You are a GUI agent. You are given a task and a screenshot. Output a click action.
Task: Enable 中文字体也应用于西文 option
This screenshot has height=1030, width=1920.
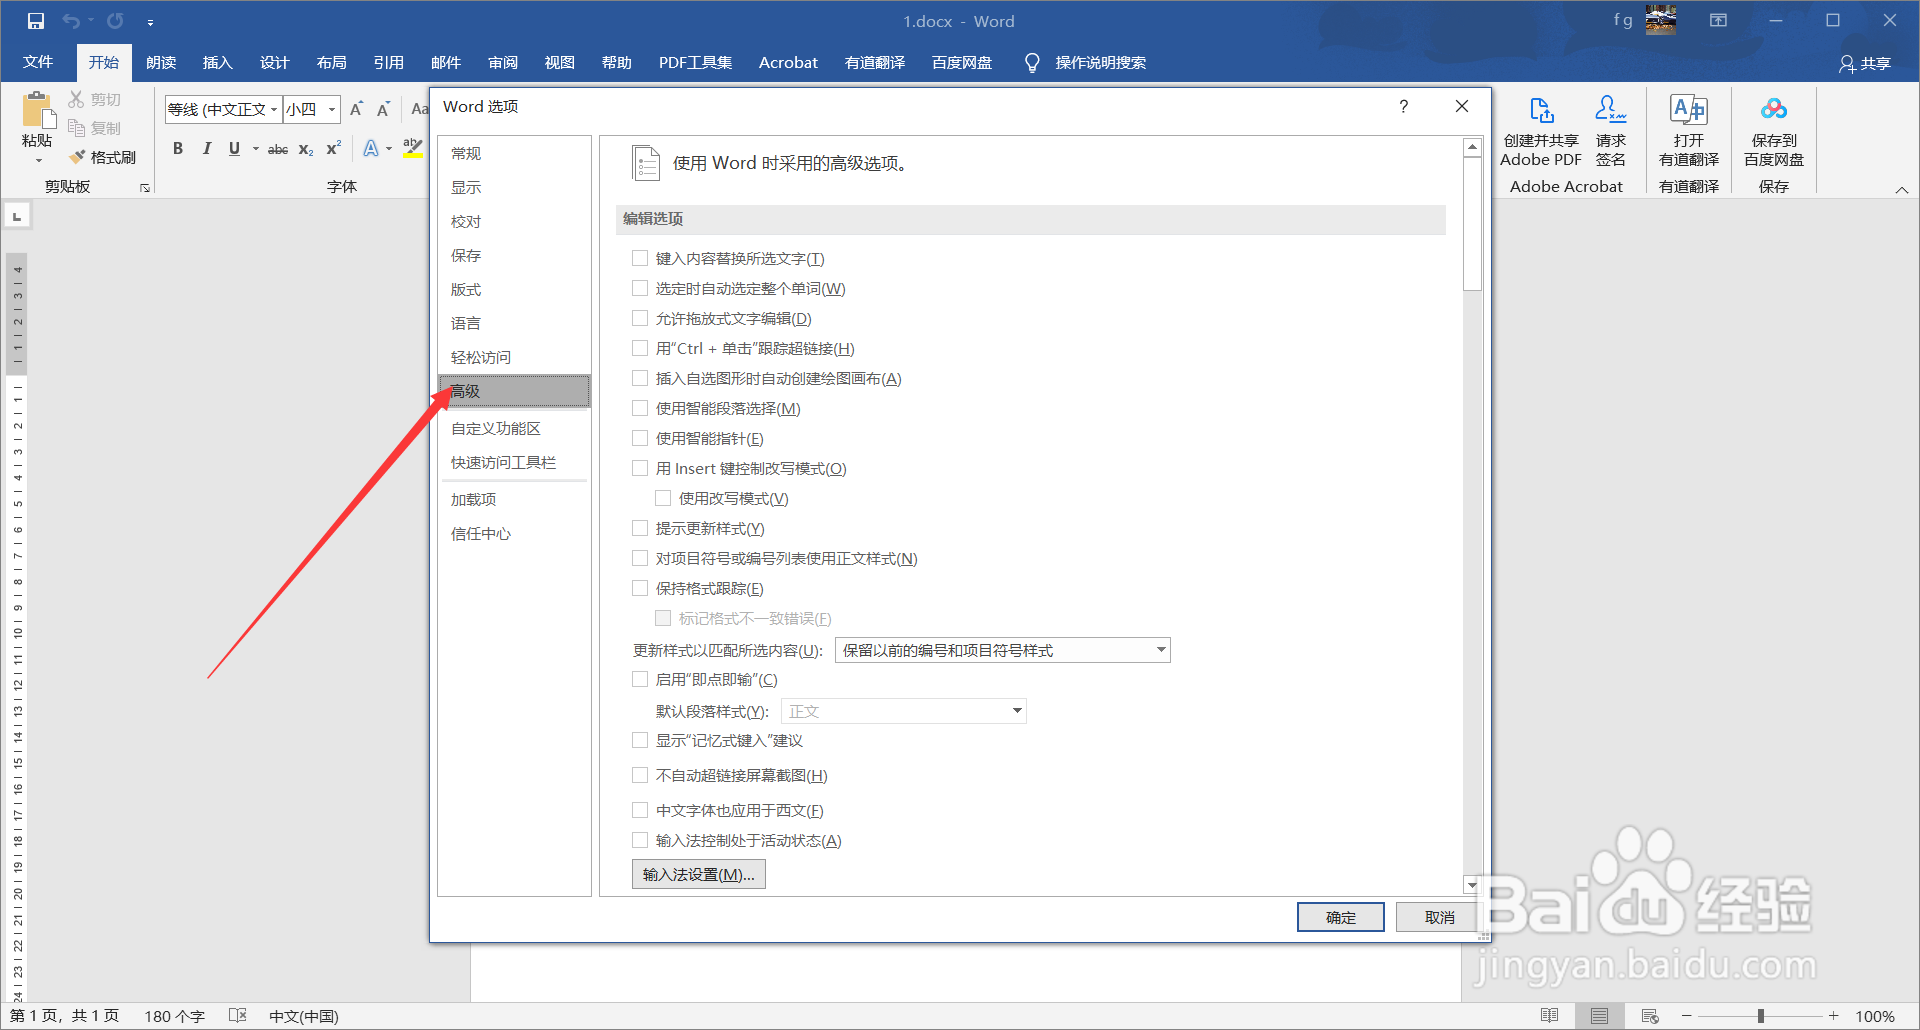[x=639, y=810]
